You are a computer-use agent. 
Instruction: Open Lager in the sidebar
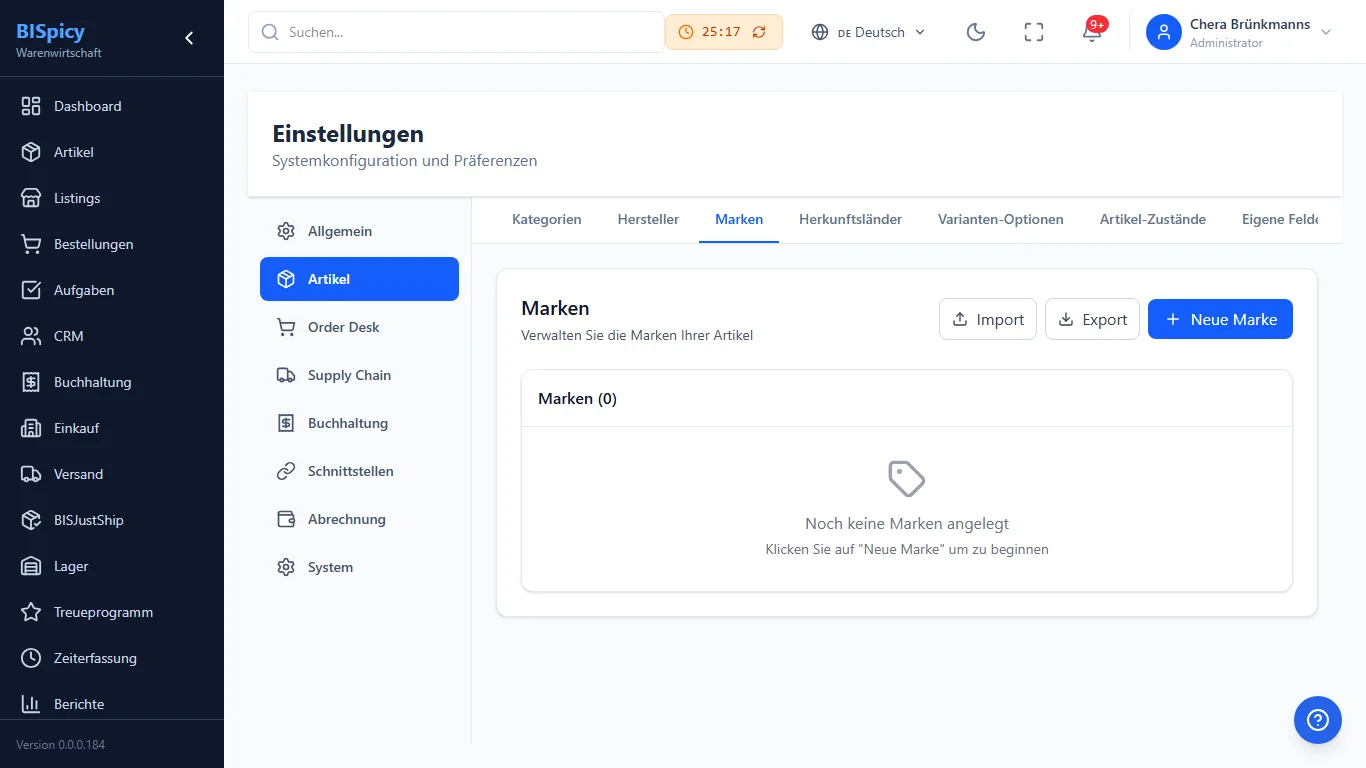pos(112,566)
